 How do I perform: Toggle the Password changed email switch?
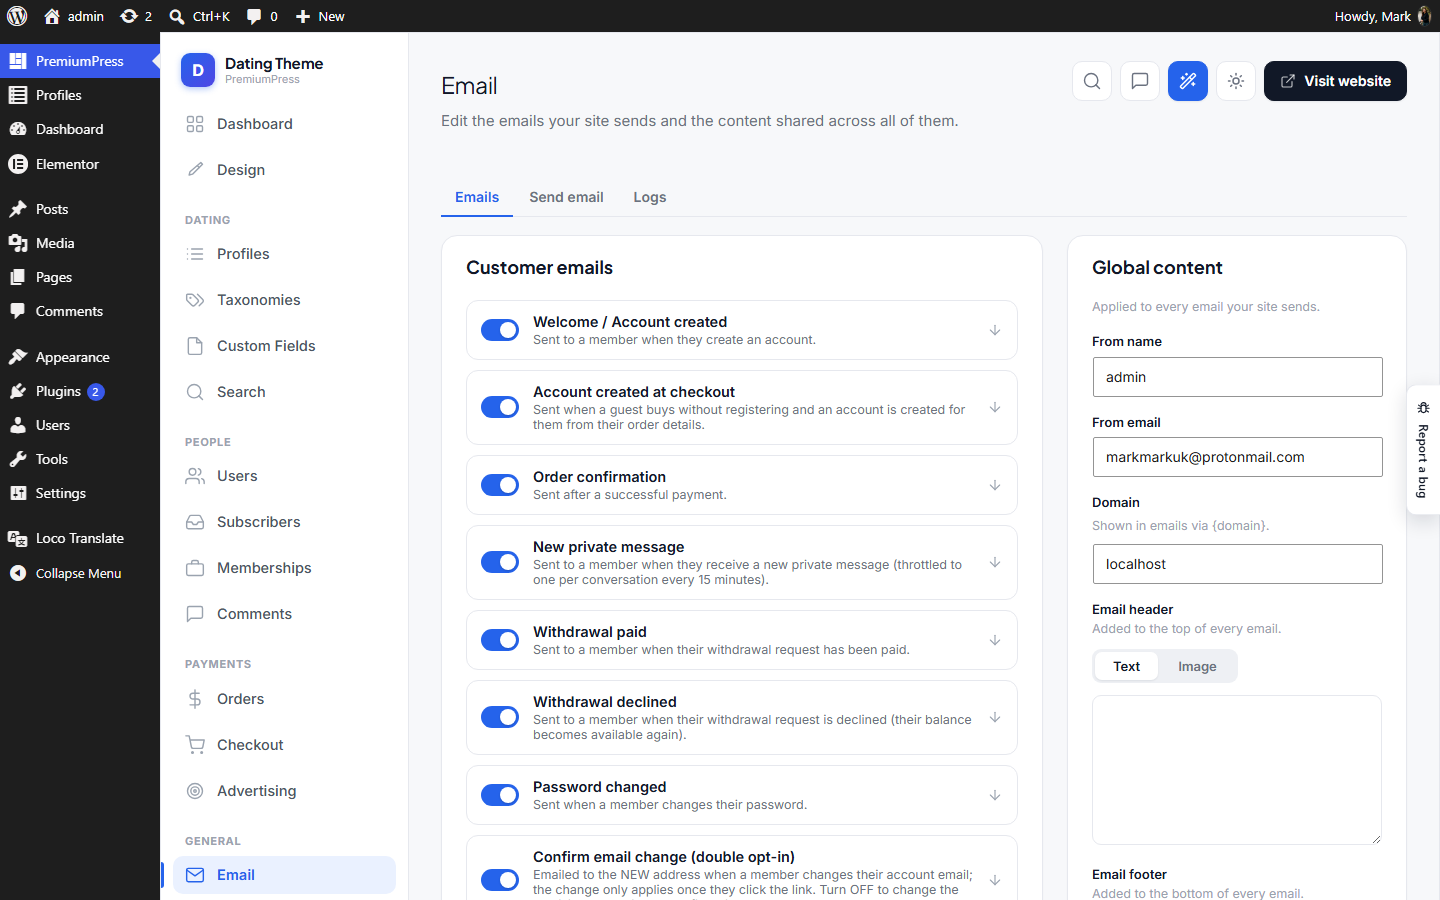coord(500,795)
